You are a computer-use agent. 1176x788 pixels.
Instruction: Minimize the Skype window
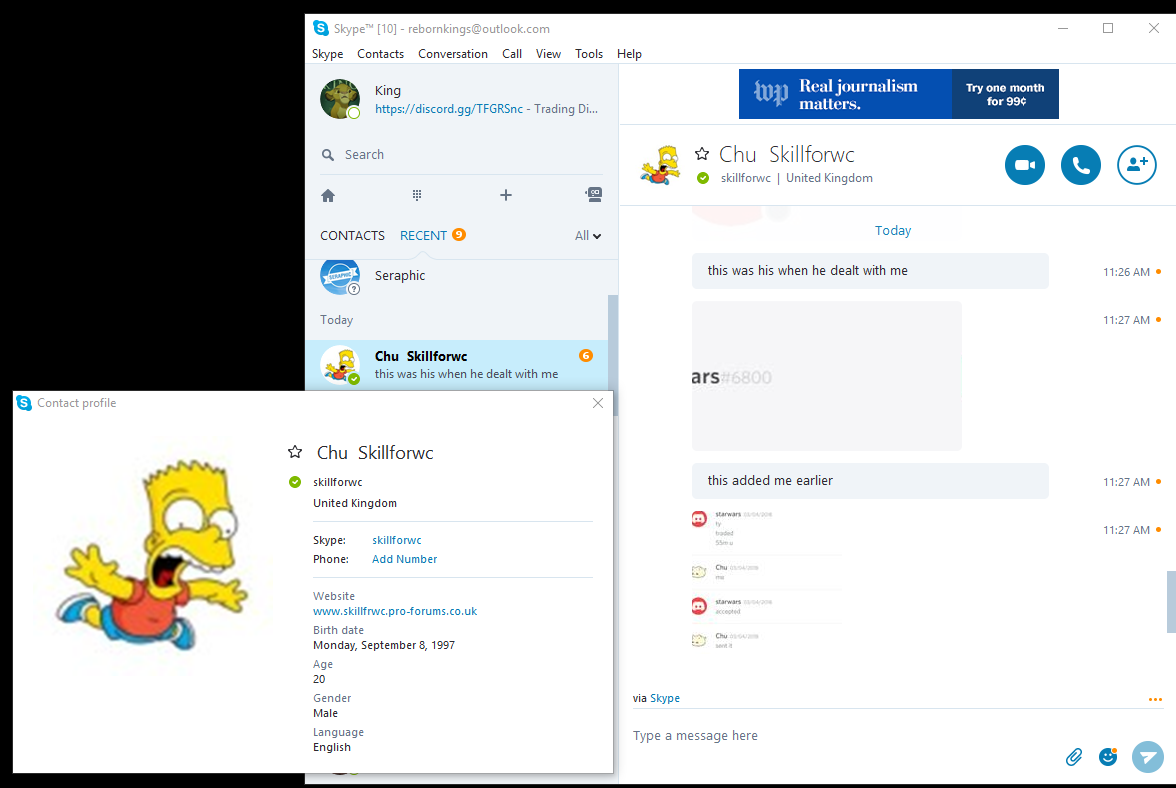pyautogui.click(x=1063, y=28)
